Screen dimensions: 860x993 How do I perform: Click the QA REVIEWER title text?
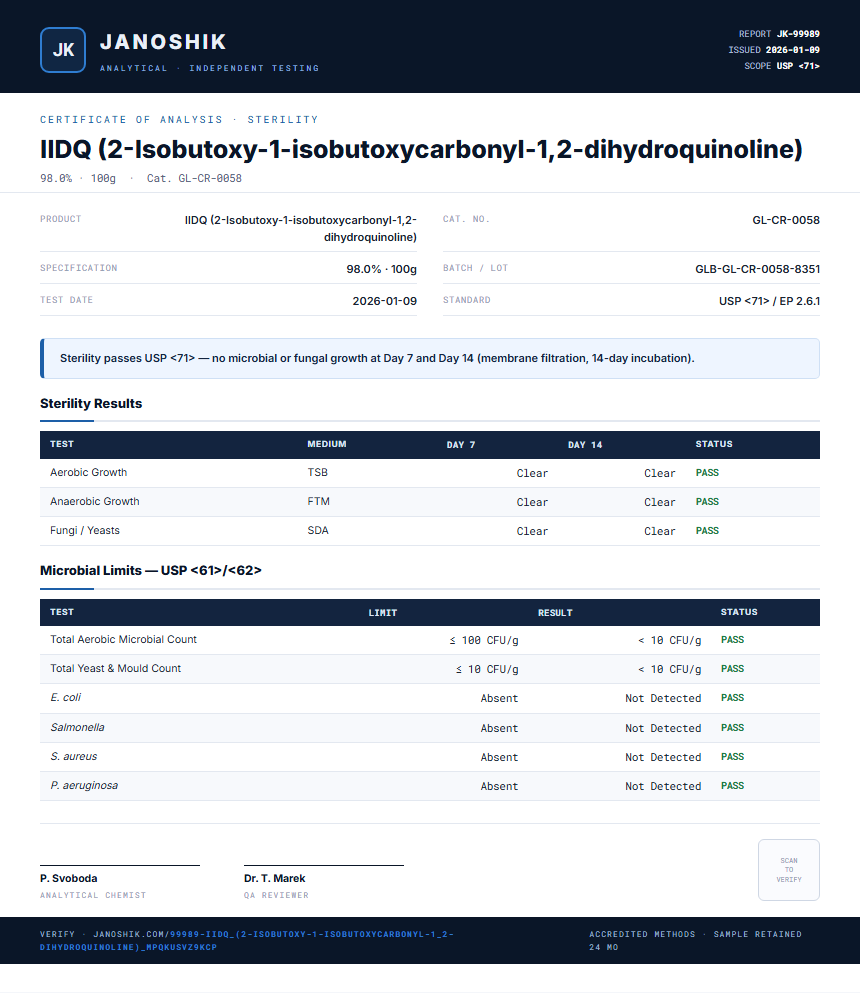pos(276,895)
